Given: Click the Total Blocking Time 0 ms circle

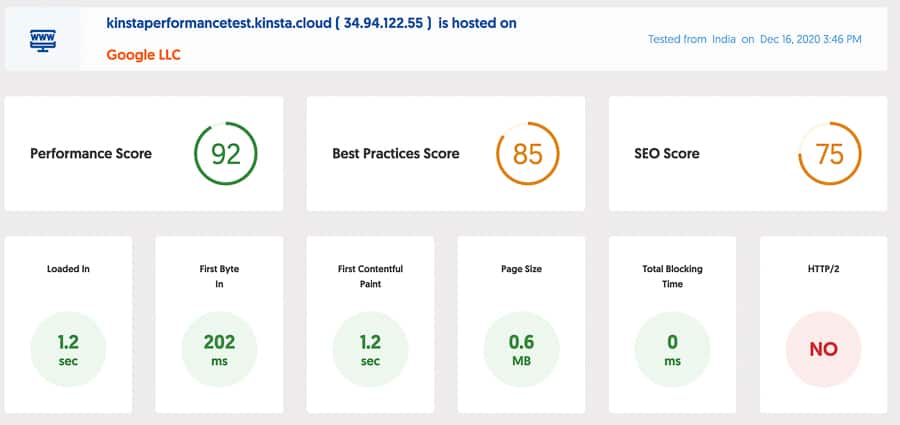Looking at the screenshot, I should point(672,349).
